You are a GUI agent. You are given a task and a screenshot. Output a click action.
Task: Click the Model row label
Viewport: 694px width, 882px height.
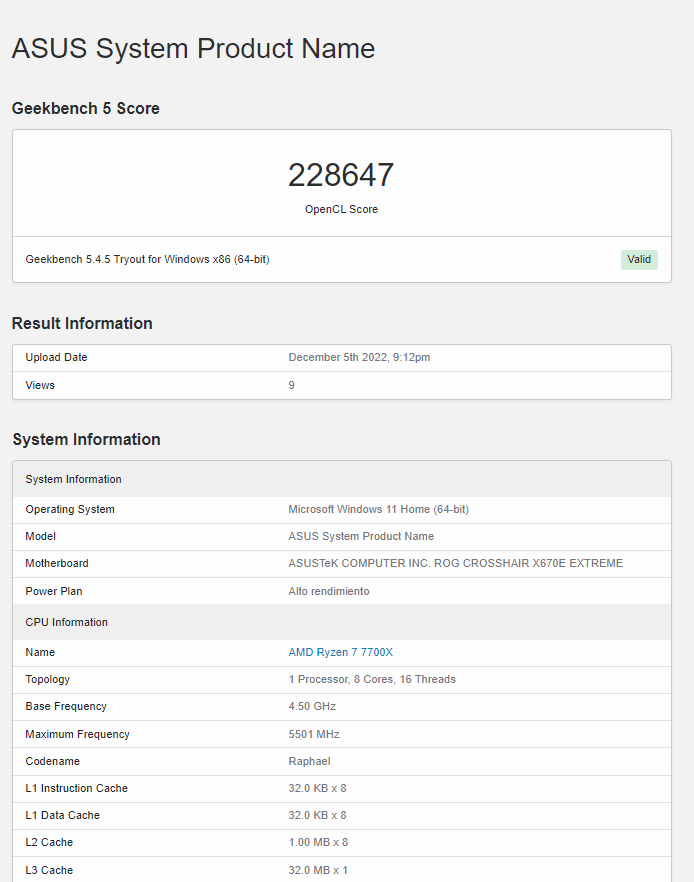(x=40, y=536)
